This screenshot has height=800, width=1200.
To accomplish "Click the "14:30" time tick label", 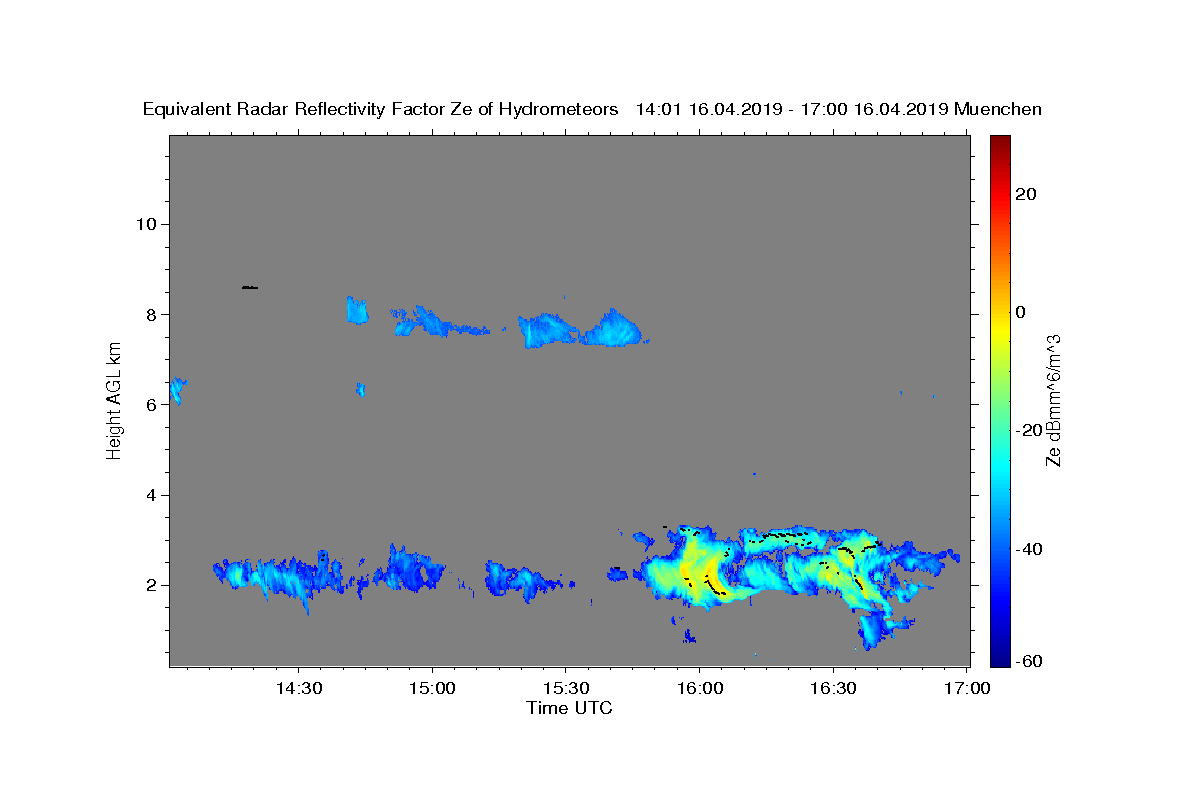I will click(299, 689).
